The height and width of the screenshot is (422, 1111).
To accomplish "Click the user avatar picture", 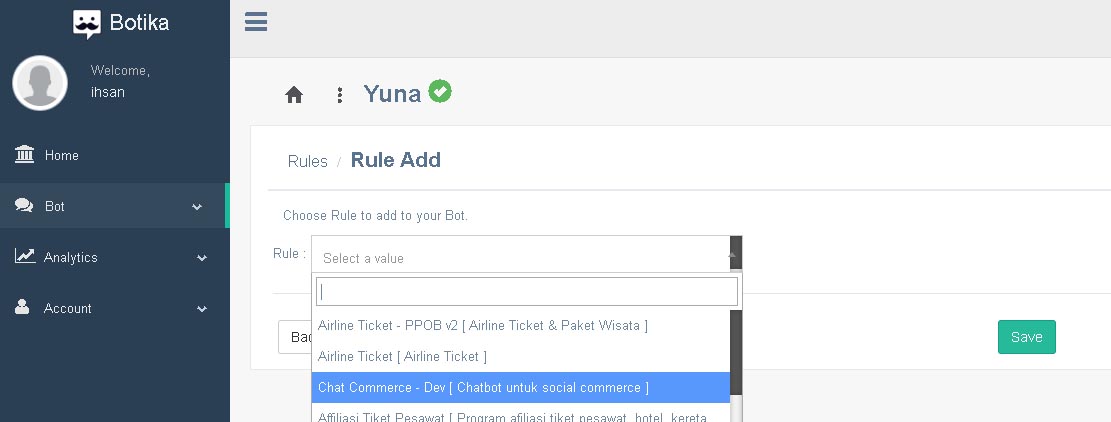I will [x=40, y=82].
